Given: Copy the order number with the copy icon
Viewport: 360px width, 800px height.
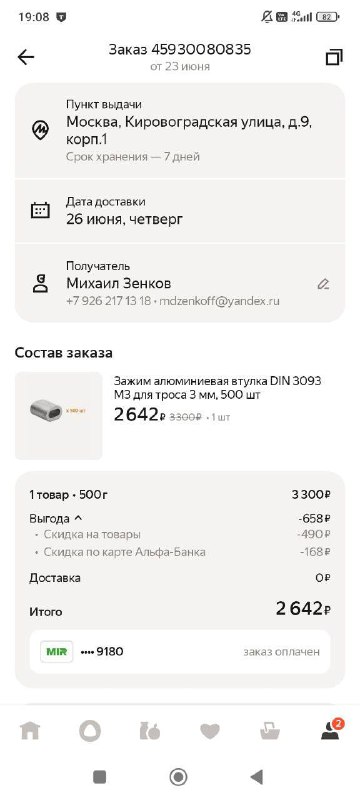Looking at the screenshot, I should [x=334, y=57].
